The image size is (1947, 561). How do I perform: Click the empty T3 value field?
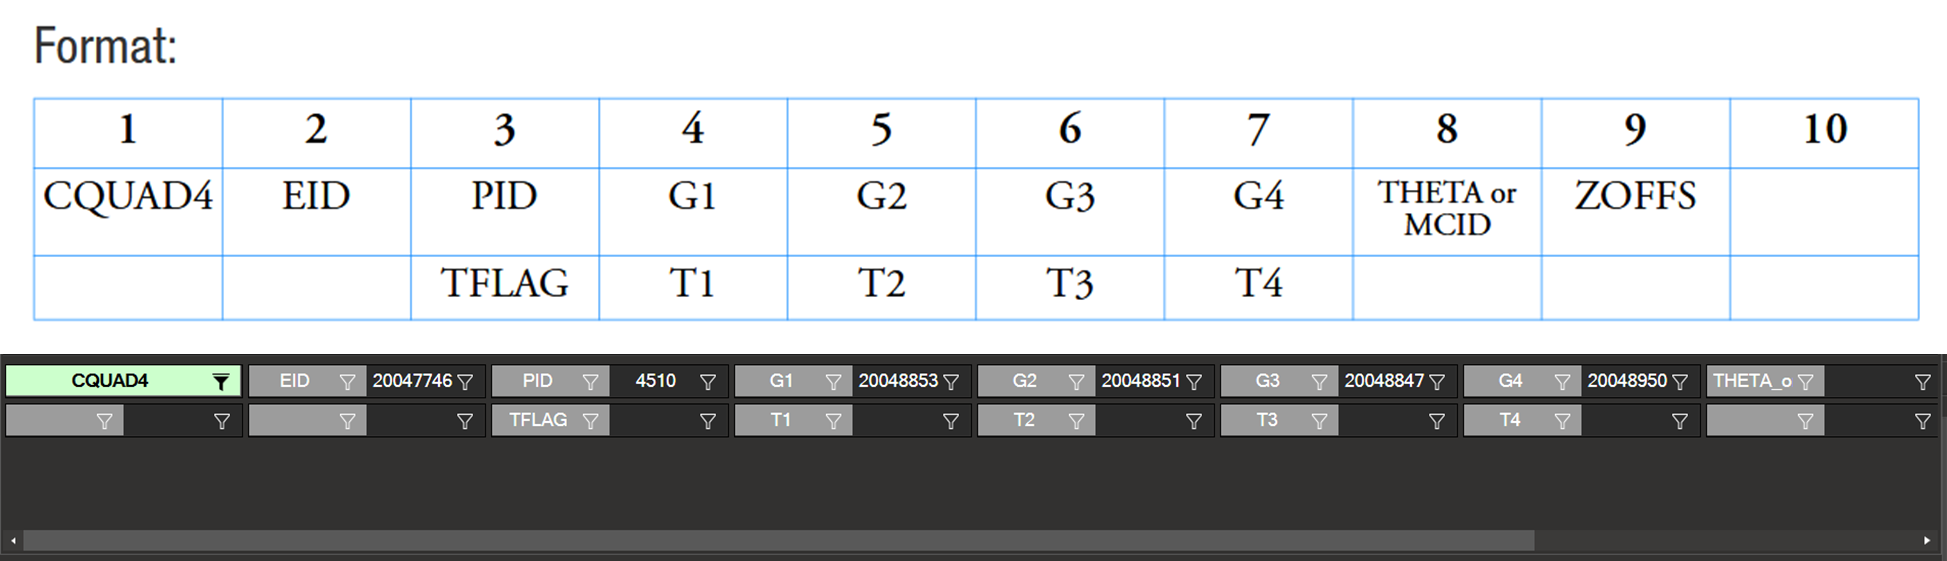point(1383,421)
